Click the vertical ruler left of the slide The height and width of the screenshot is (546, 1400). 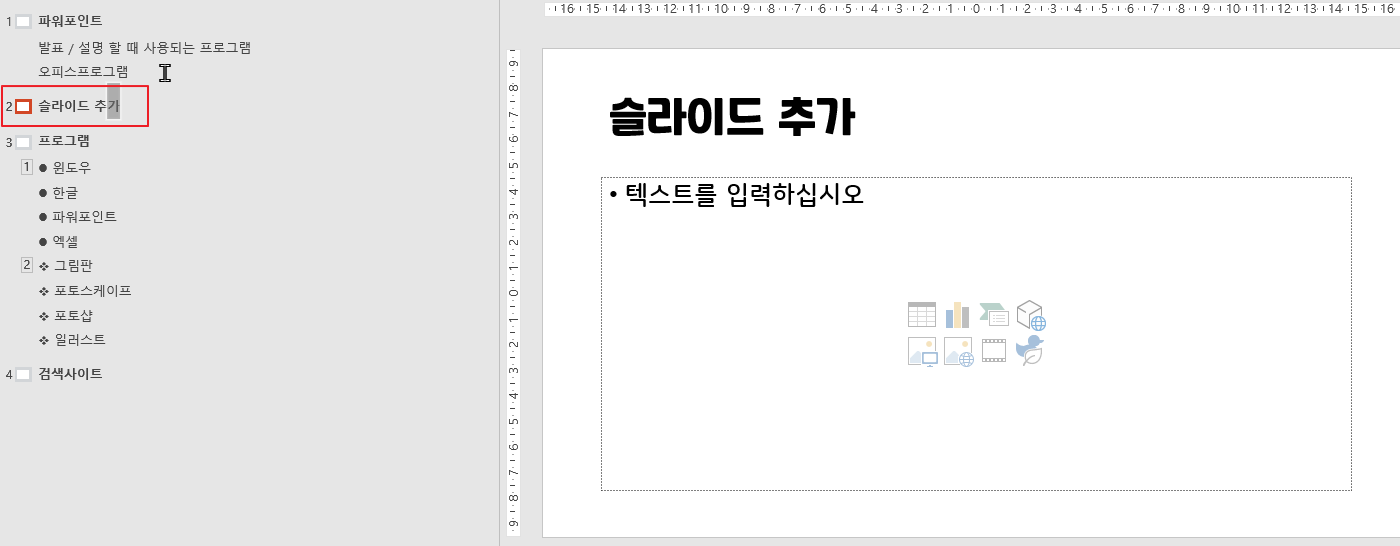click(513, 293)
